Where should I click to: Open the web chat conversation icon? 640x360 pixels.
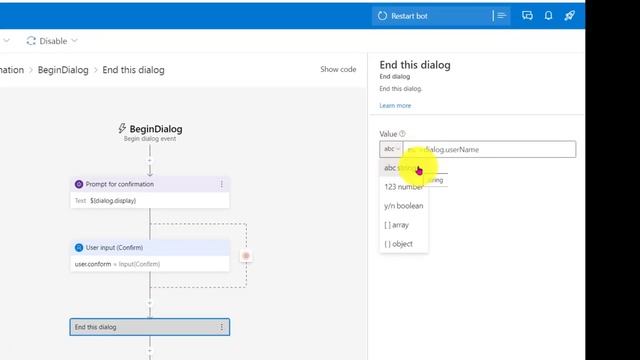527,16
